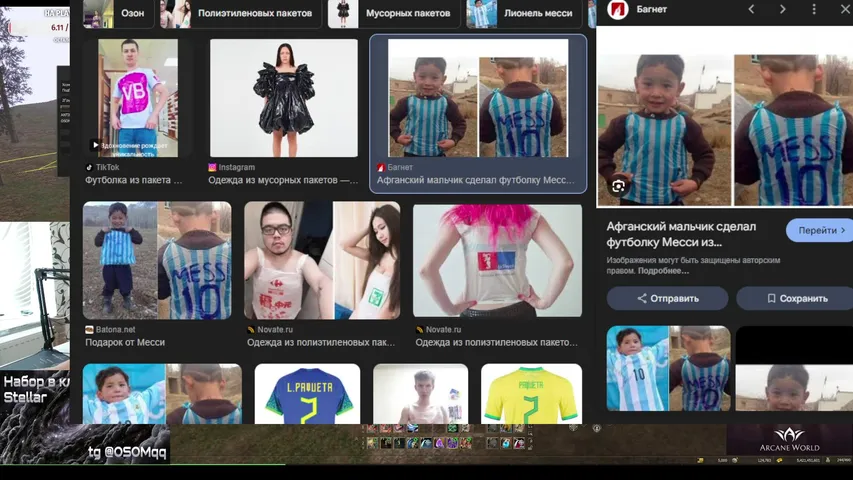Click the 'Подарок от Месси' caption
The height and width of the screenshot is (480, 853).
(x=125, y=342)
